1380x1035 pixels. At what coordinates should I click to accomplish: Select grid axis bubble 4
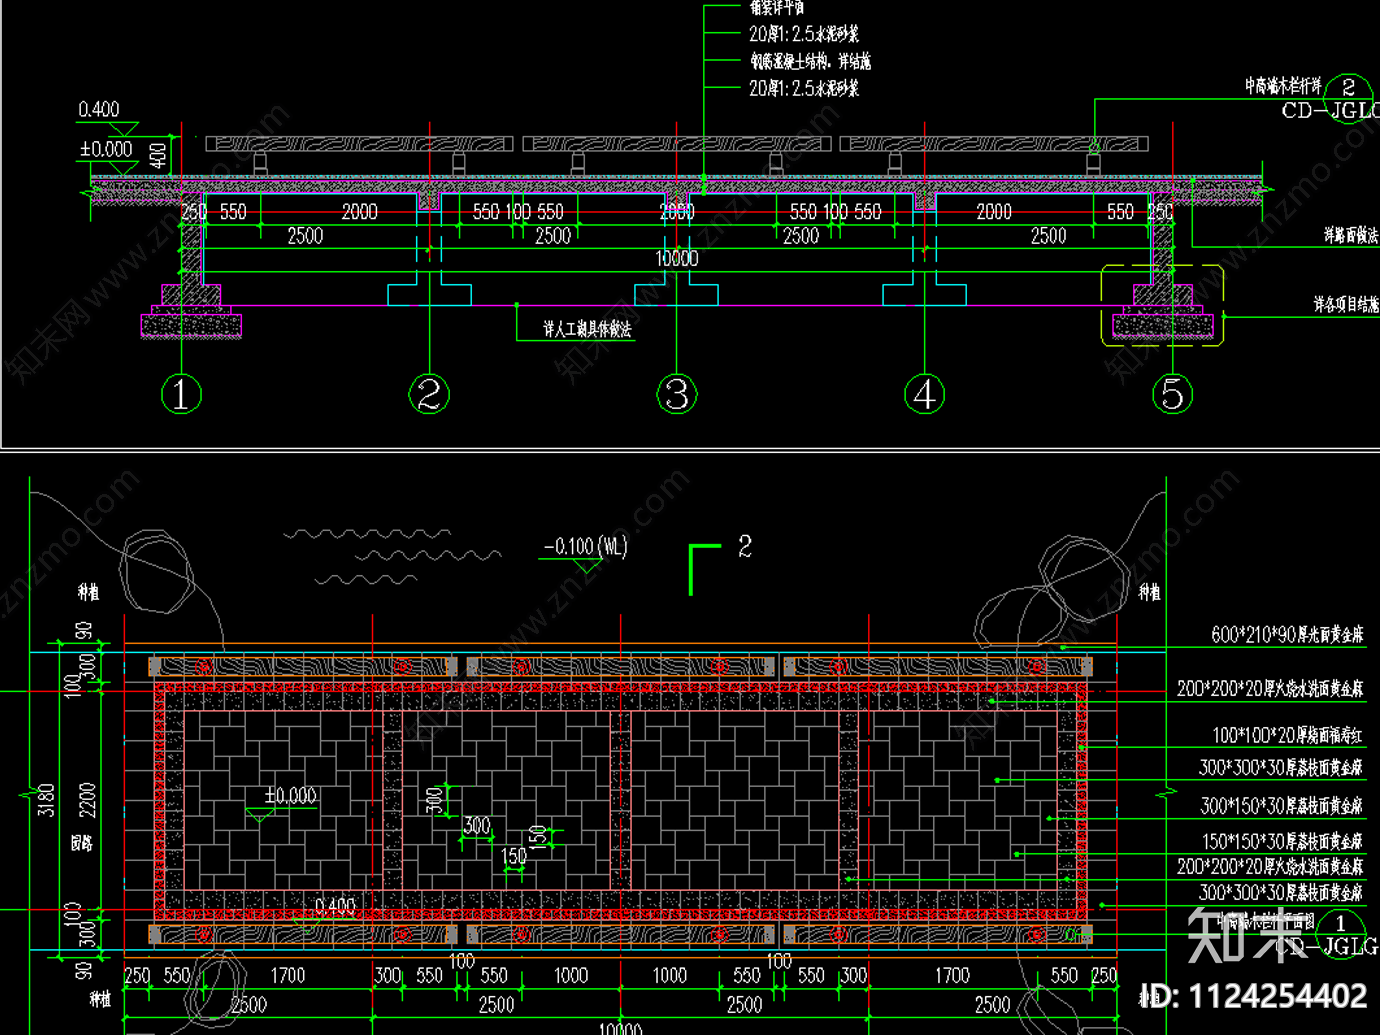pyautogui.click(x=925, y=394)
